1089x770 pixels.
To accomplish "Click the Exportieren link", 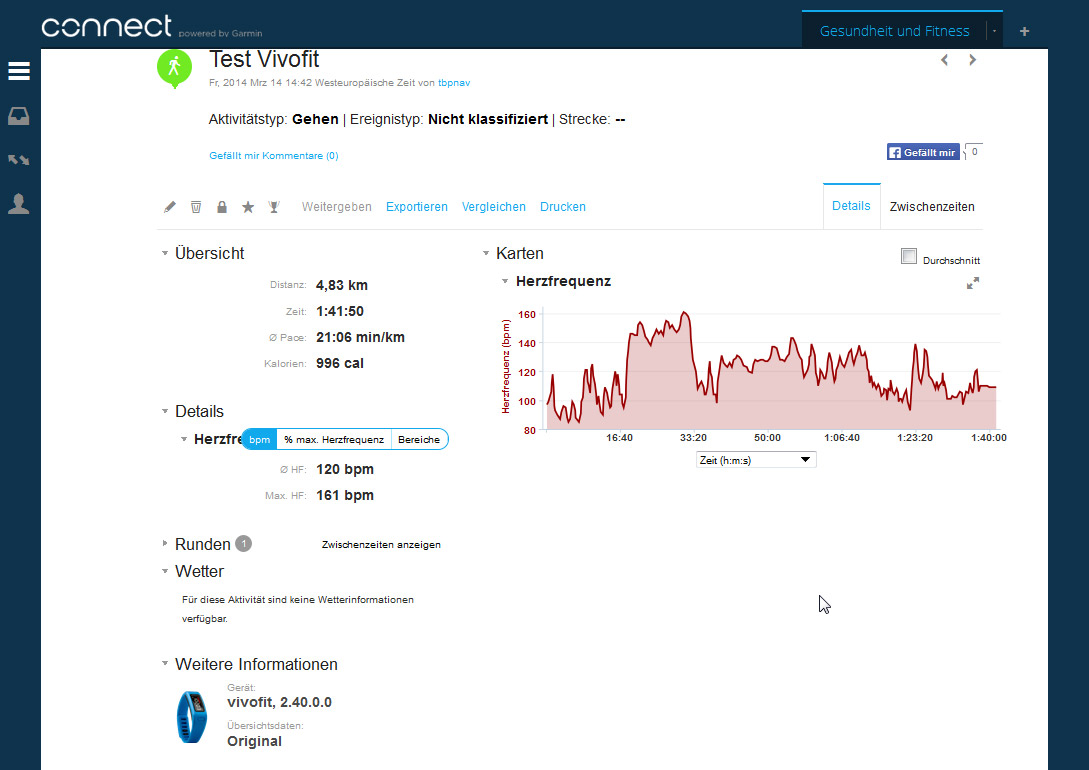I will [x=417, y=207].
